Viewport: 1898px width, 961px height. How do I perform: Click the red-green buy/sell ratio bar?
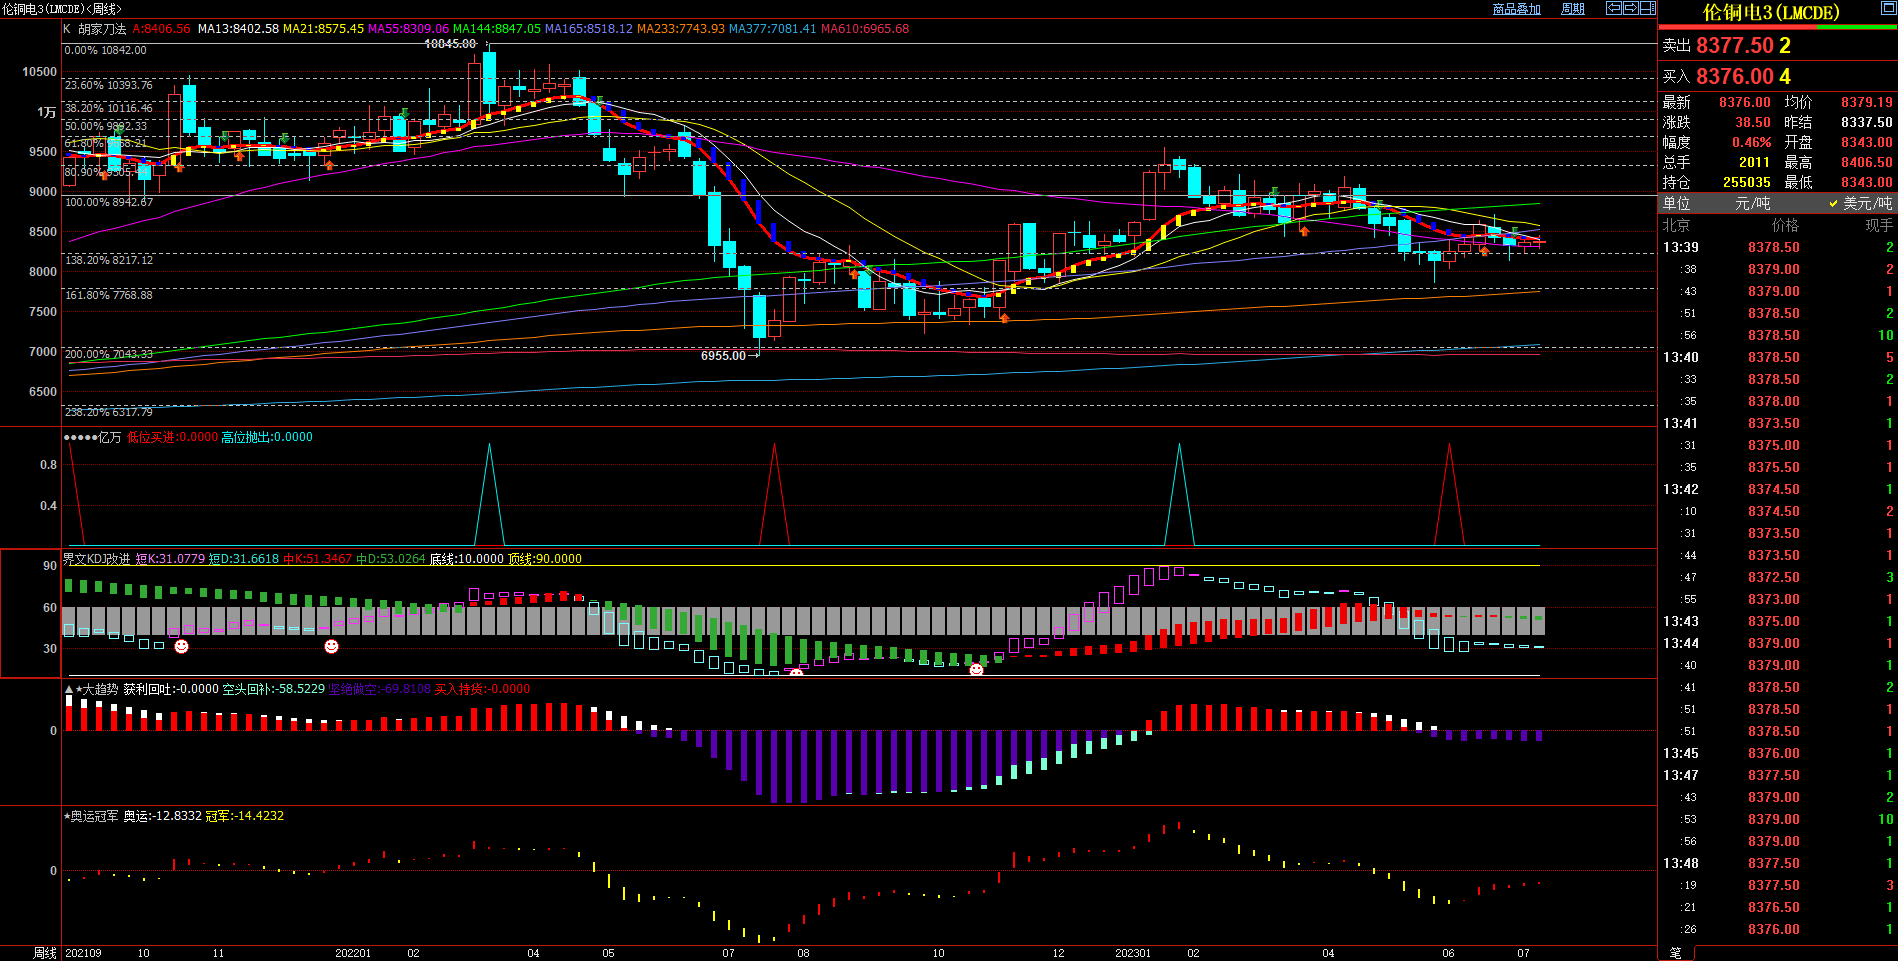(1777, 27)
